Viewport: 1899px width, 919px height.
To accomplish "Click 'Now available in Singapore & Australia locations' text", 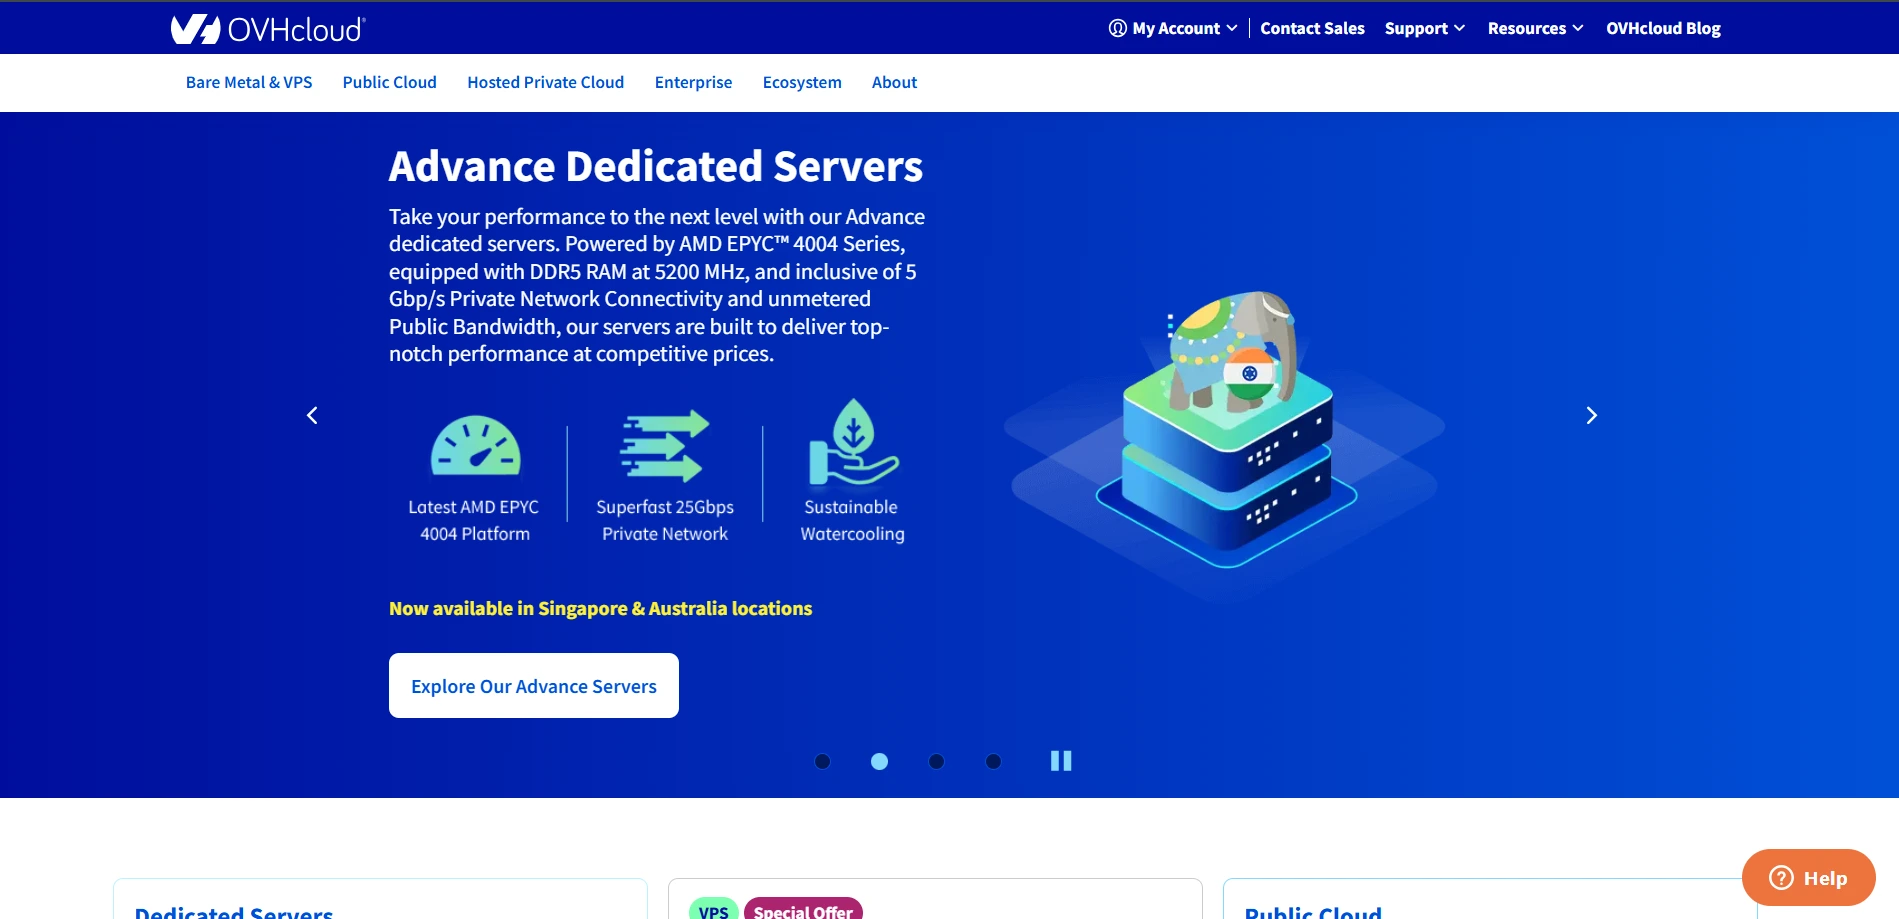I will (x=600, y=608).
